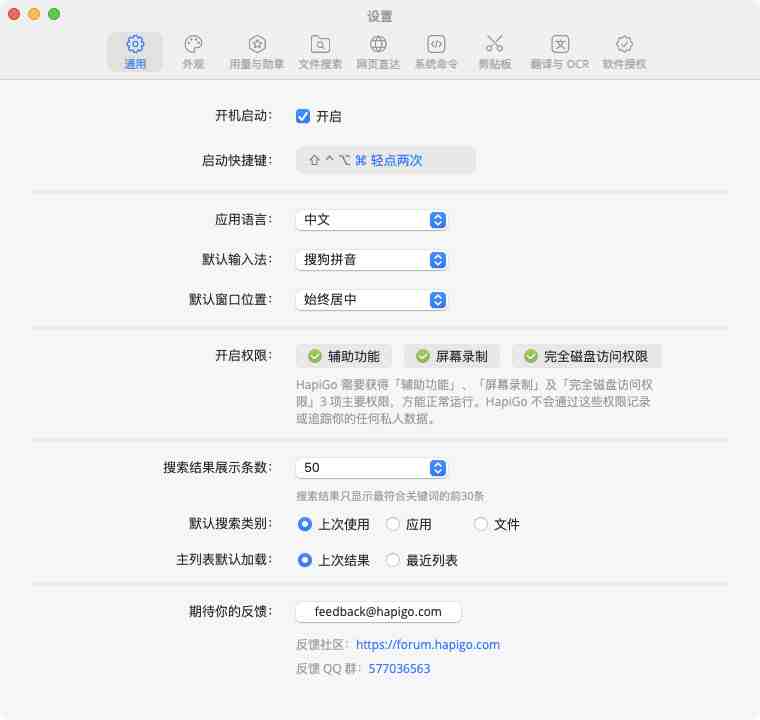The width and height of the screenshot is (760, 720).
Task: Open the 应用语言 dropdown showing 中文
Action: [371, 220]
